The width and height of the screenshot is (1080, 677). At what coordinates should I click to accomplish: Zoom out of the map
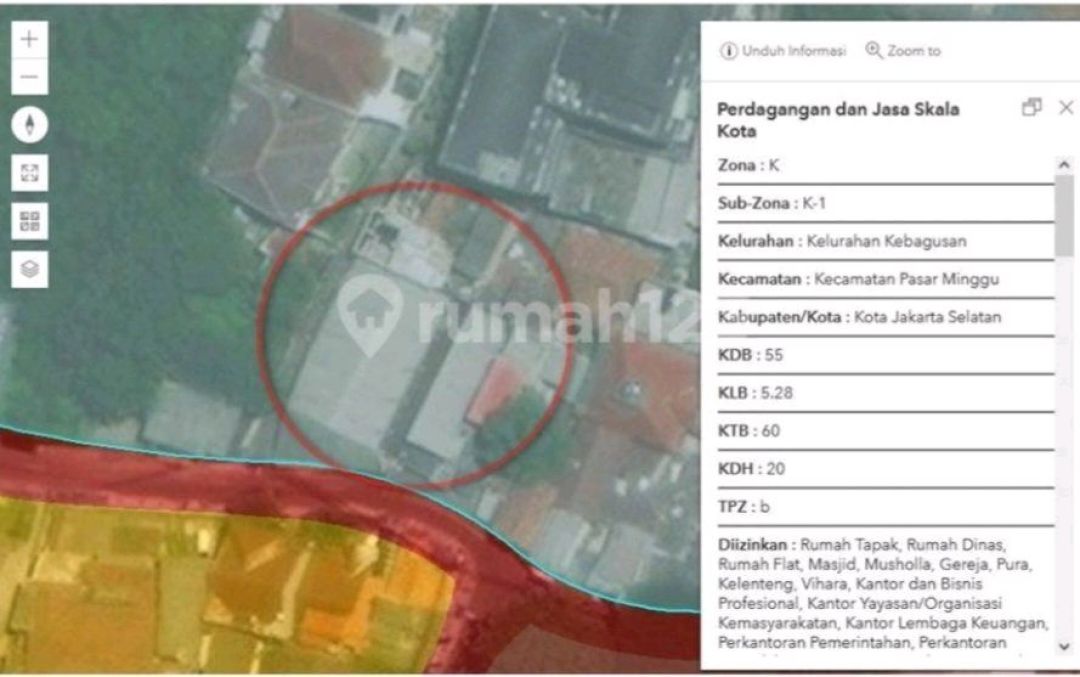[x=30, y=77]
